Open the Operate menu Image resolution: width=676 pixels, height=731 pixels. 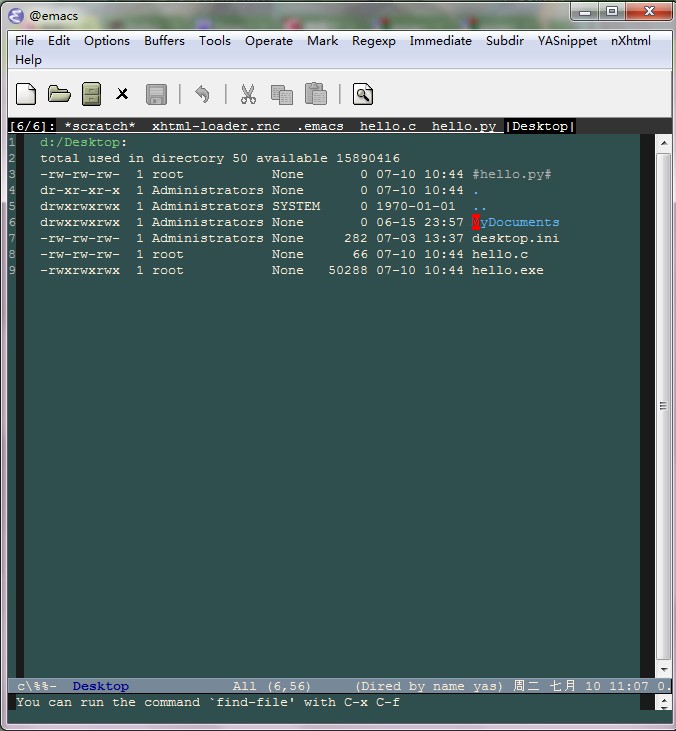pos(269,41)
